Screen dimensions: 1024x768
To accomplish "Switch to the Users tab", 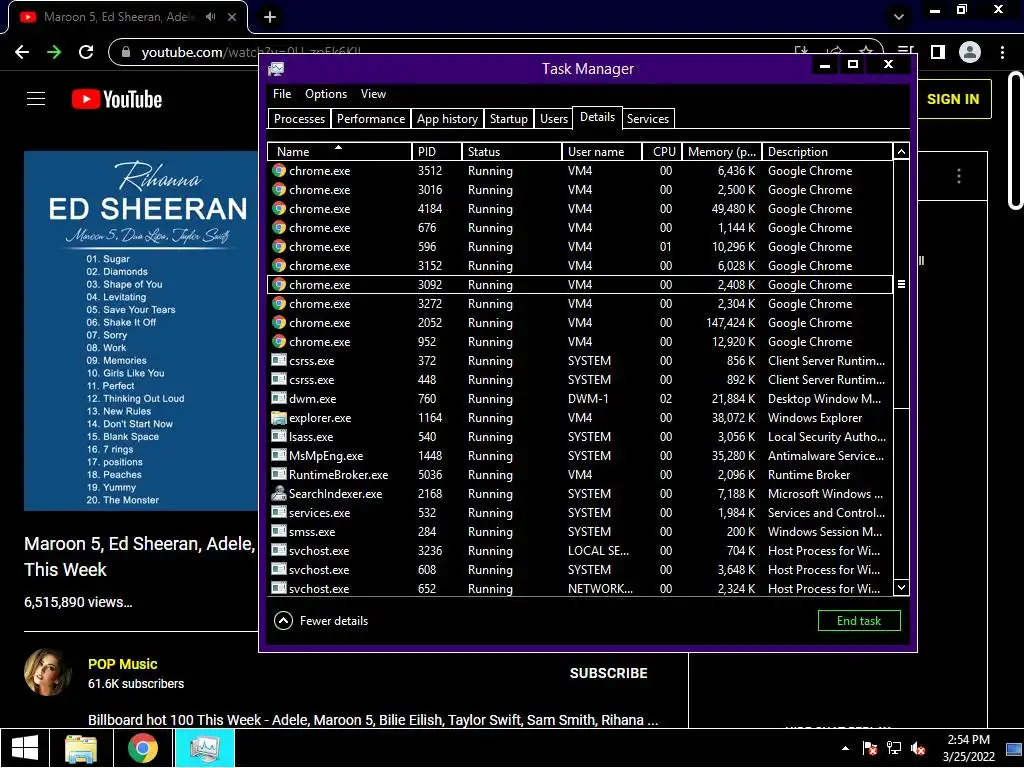I will click(x=554, y=118).
